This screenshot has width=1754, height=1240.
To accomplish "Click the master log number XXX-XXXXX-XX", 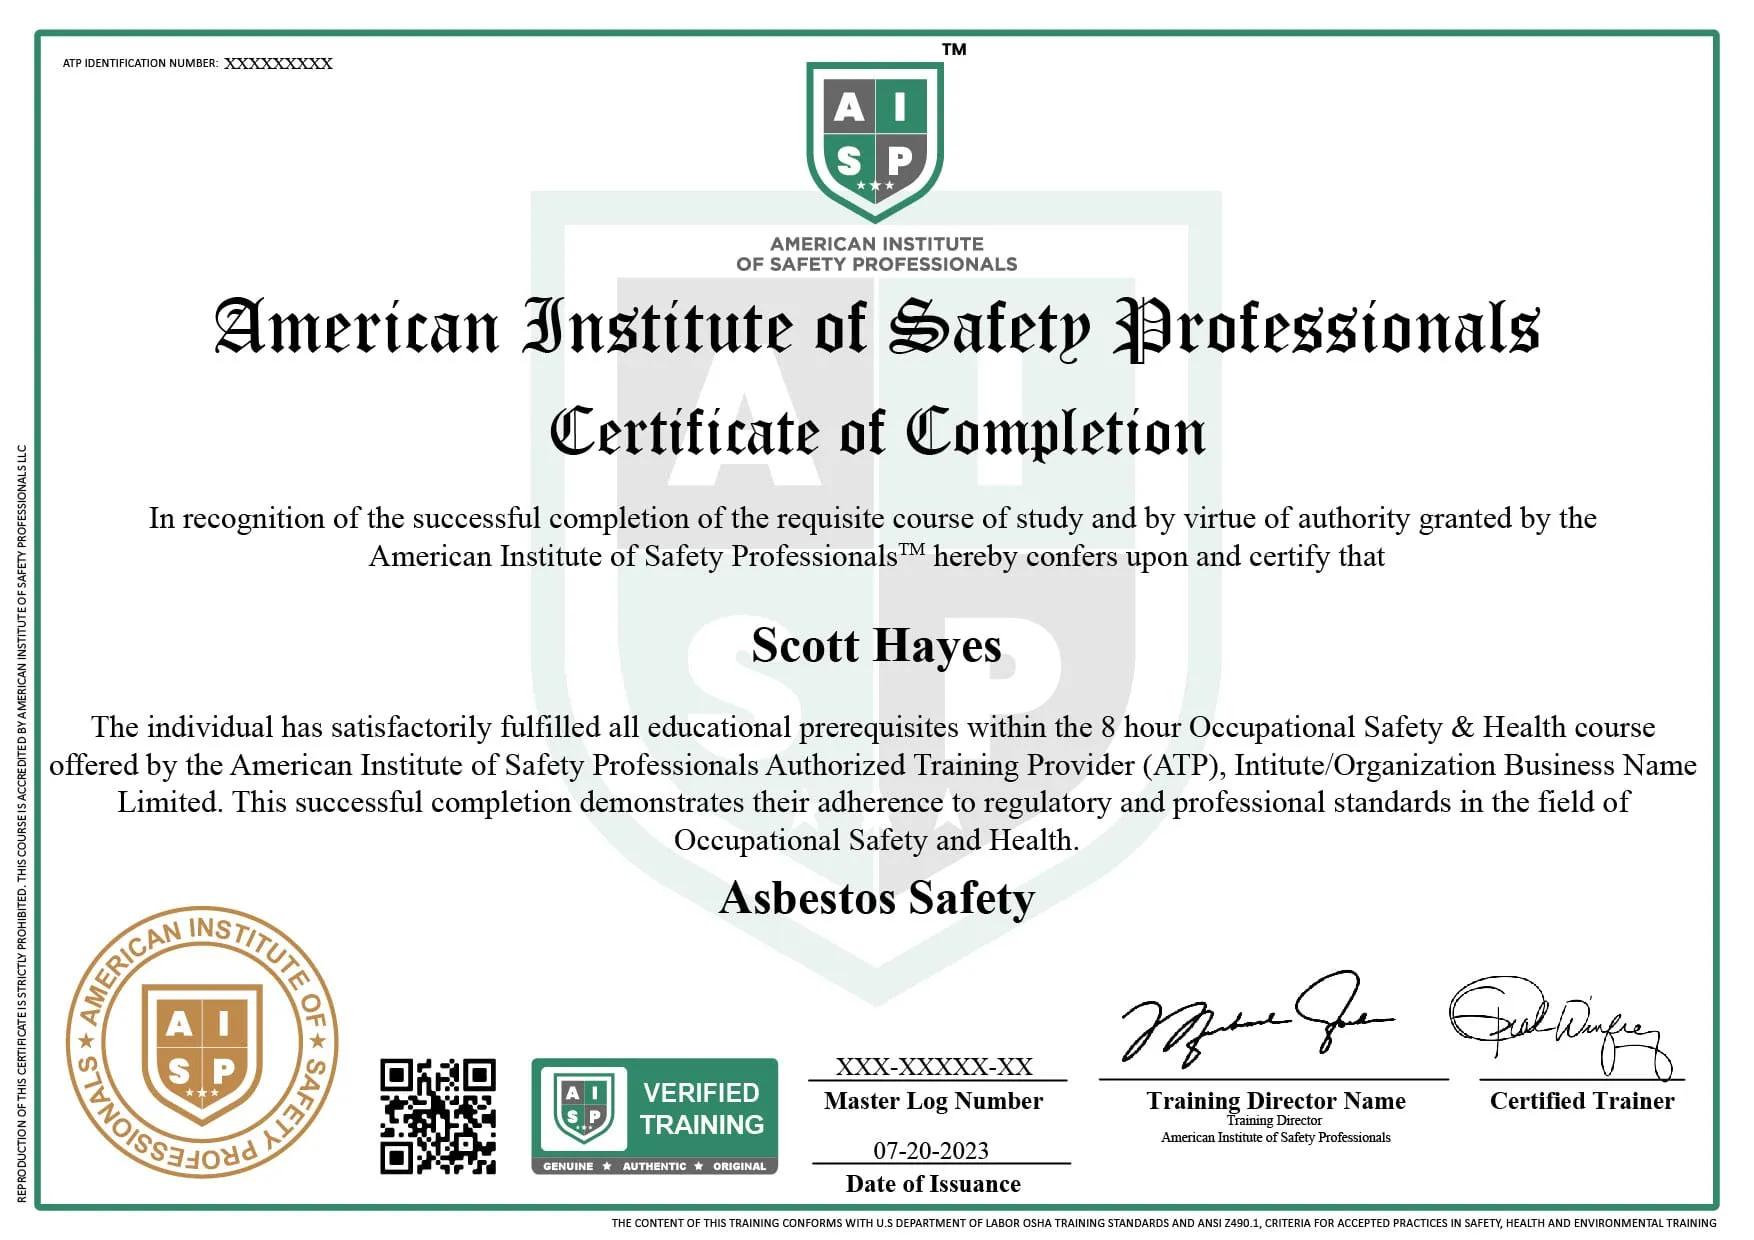I will point(934,1066).
